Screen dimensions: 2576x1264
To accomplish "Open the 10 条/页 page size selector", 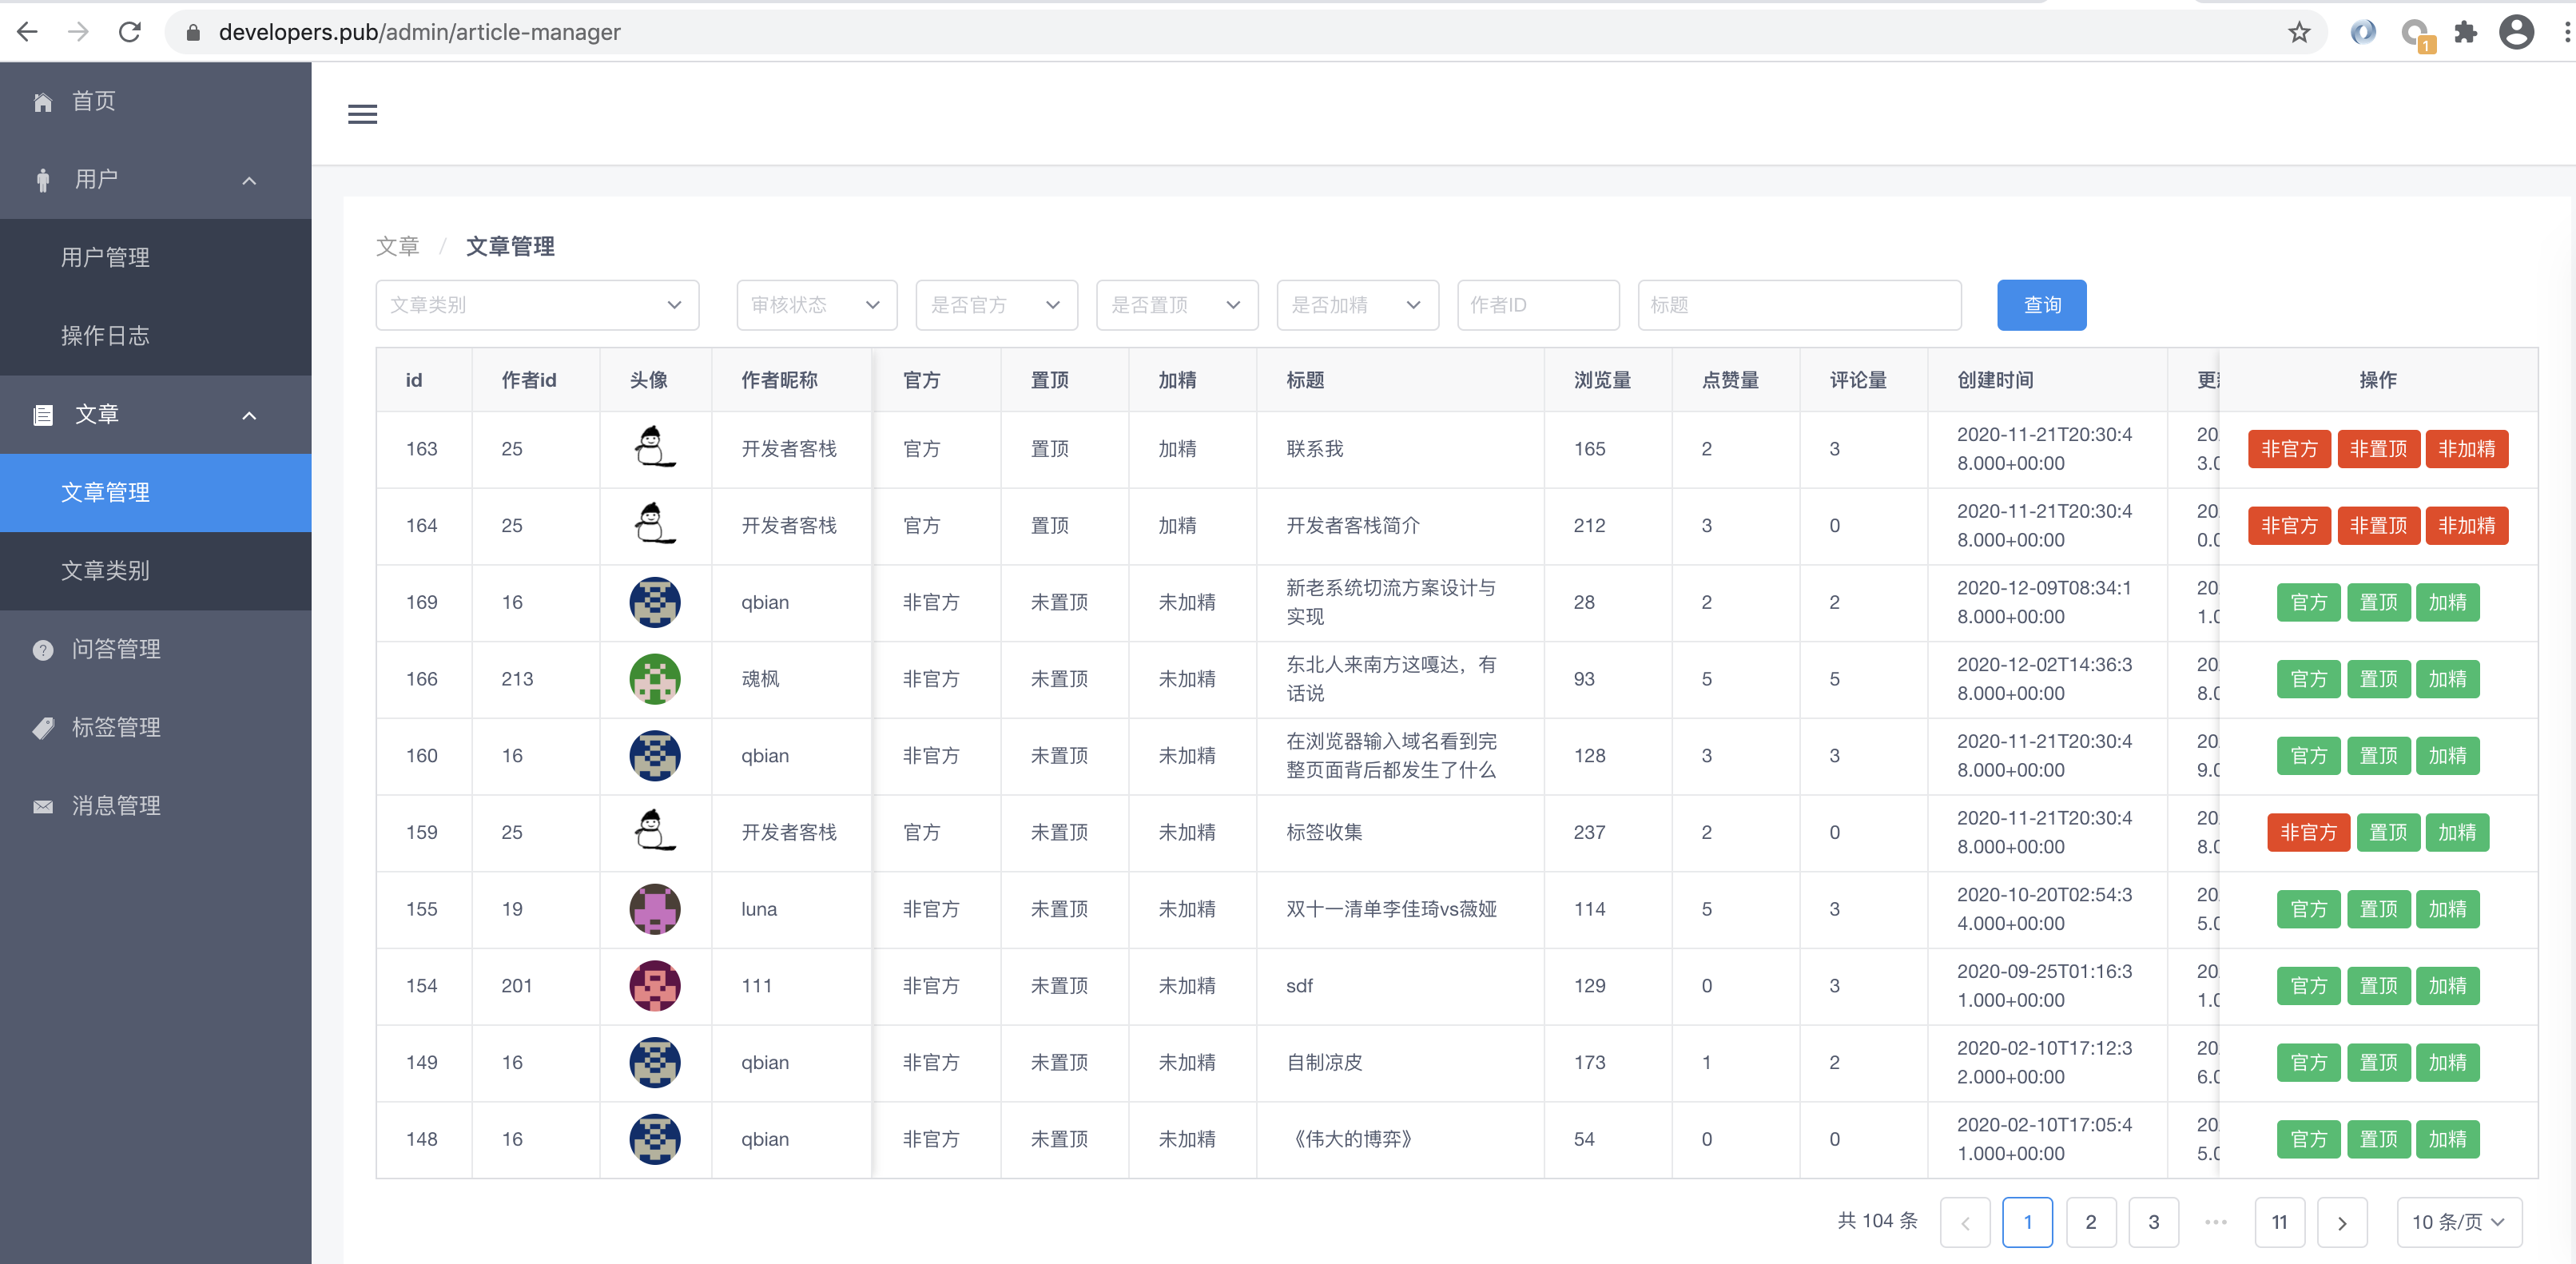I will coord(2458,1222).
